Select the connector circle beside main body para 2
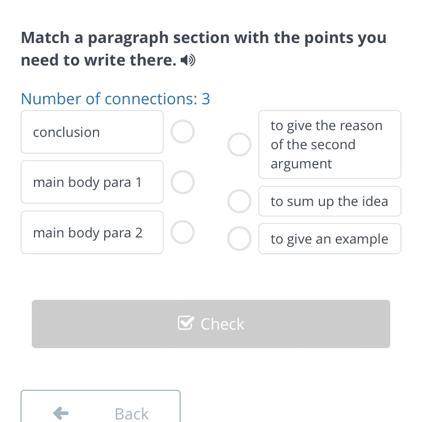The width and height of the screenshot is (422, 422). 183,232
